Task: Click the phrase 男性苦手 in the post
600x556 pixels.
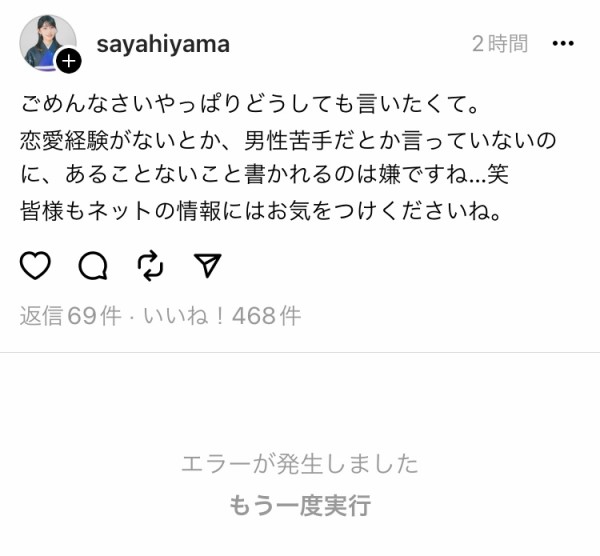Action: 288,140
